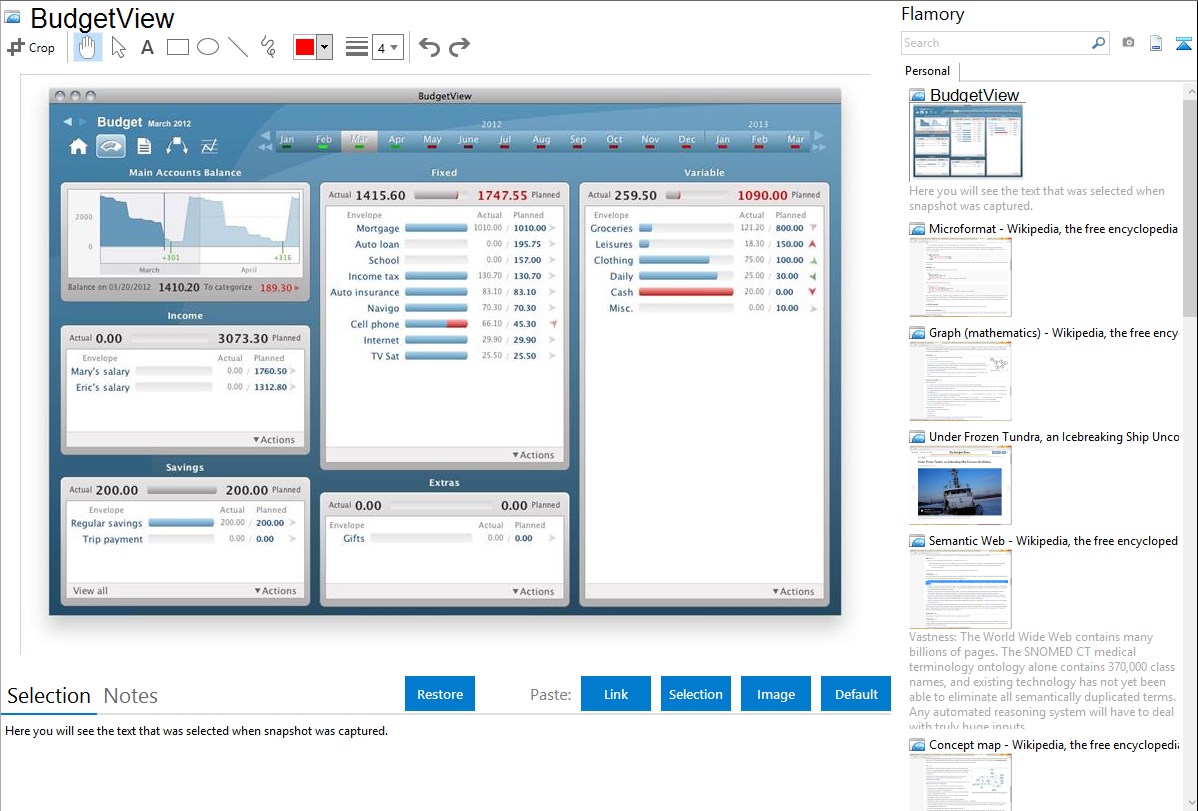Select Dec in the month timeline
Viewport: 1198px width, 811px height.
(x=687, y=140)
